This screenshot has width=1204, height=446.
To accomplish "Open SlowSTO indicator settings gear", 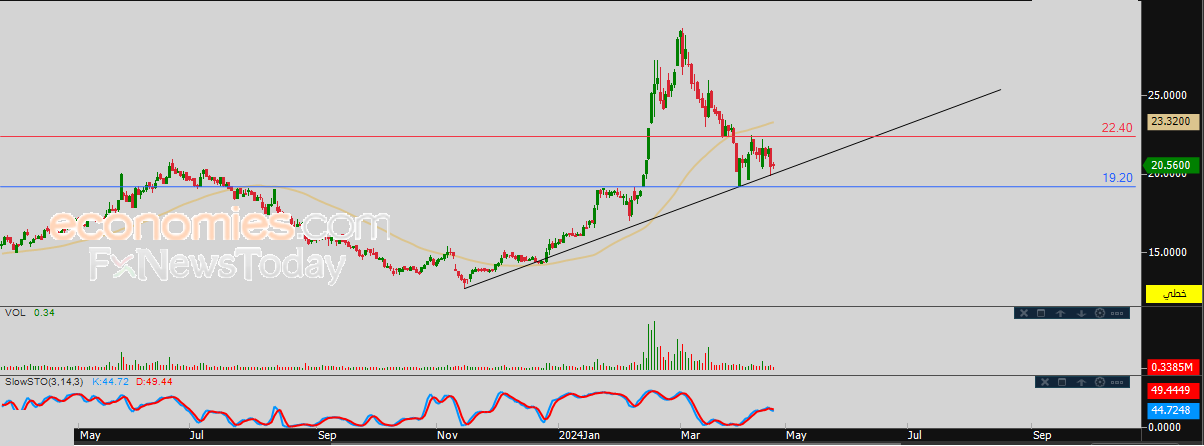I will 1100,382.
